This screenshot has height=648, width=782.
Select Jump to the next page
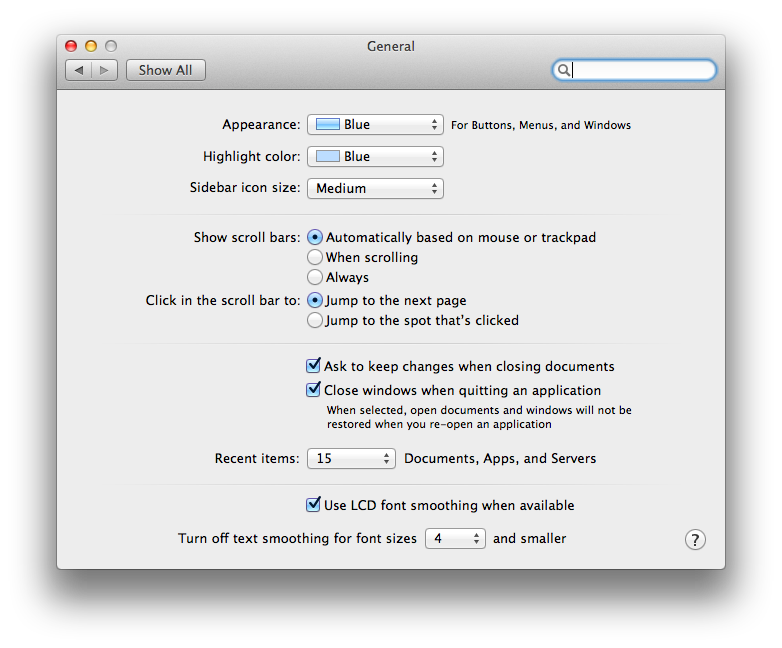click(387, 300)
